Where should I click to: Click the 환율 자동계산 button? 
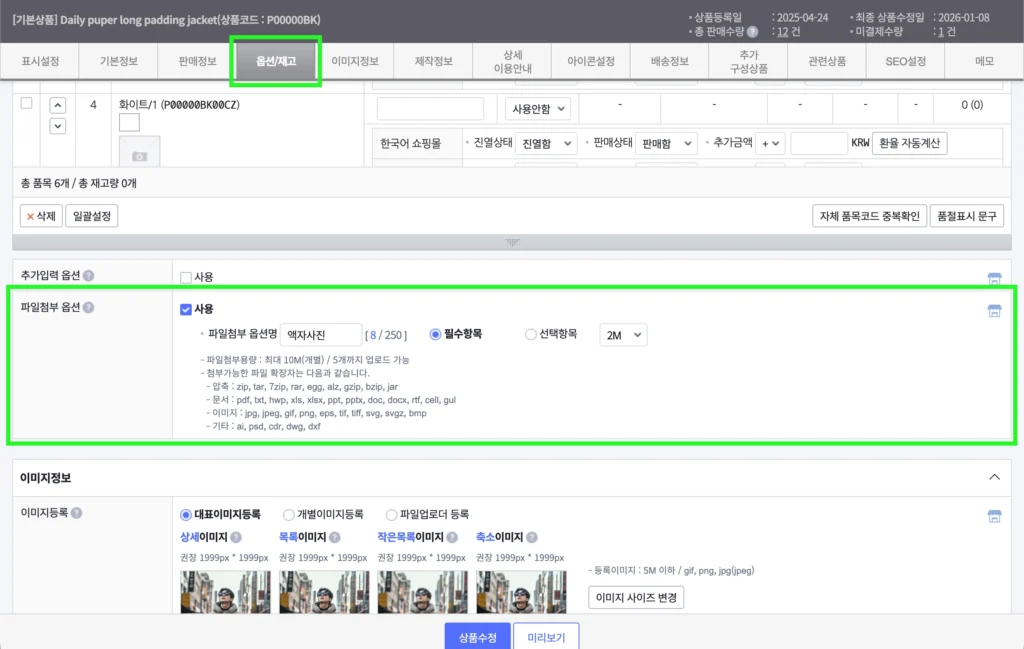pyautogui.click(x=911, y=143)
